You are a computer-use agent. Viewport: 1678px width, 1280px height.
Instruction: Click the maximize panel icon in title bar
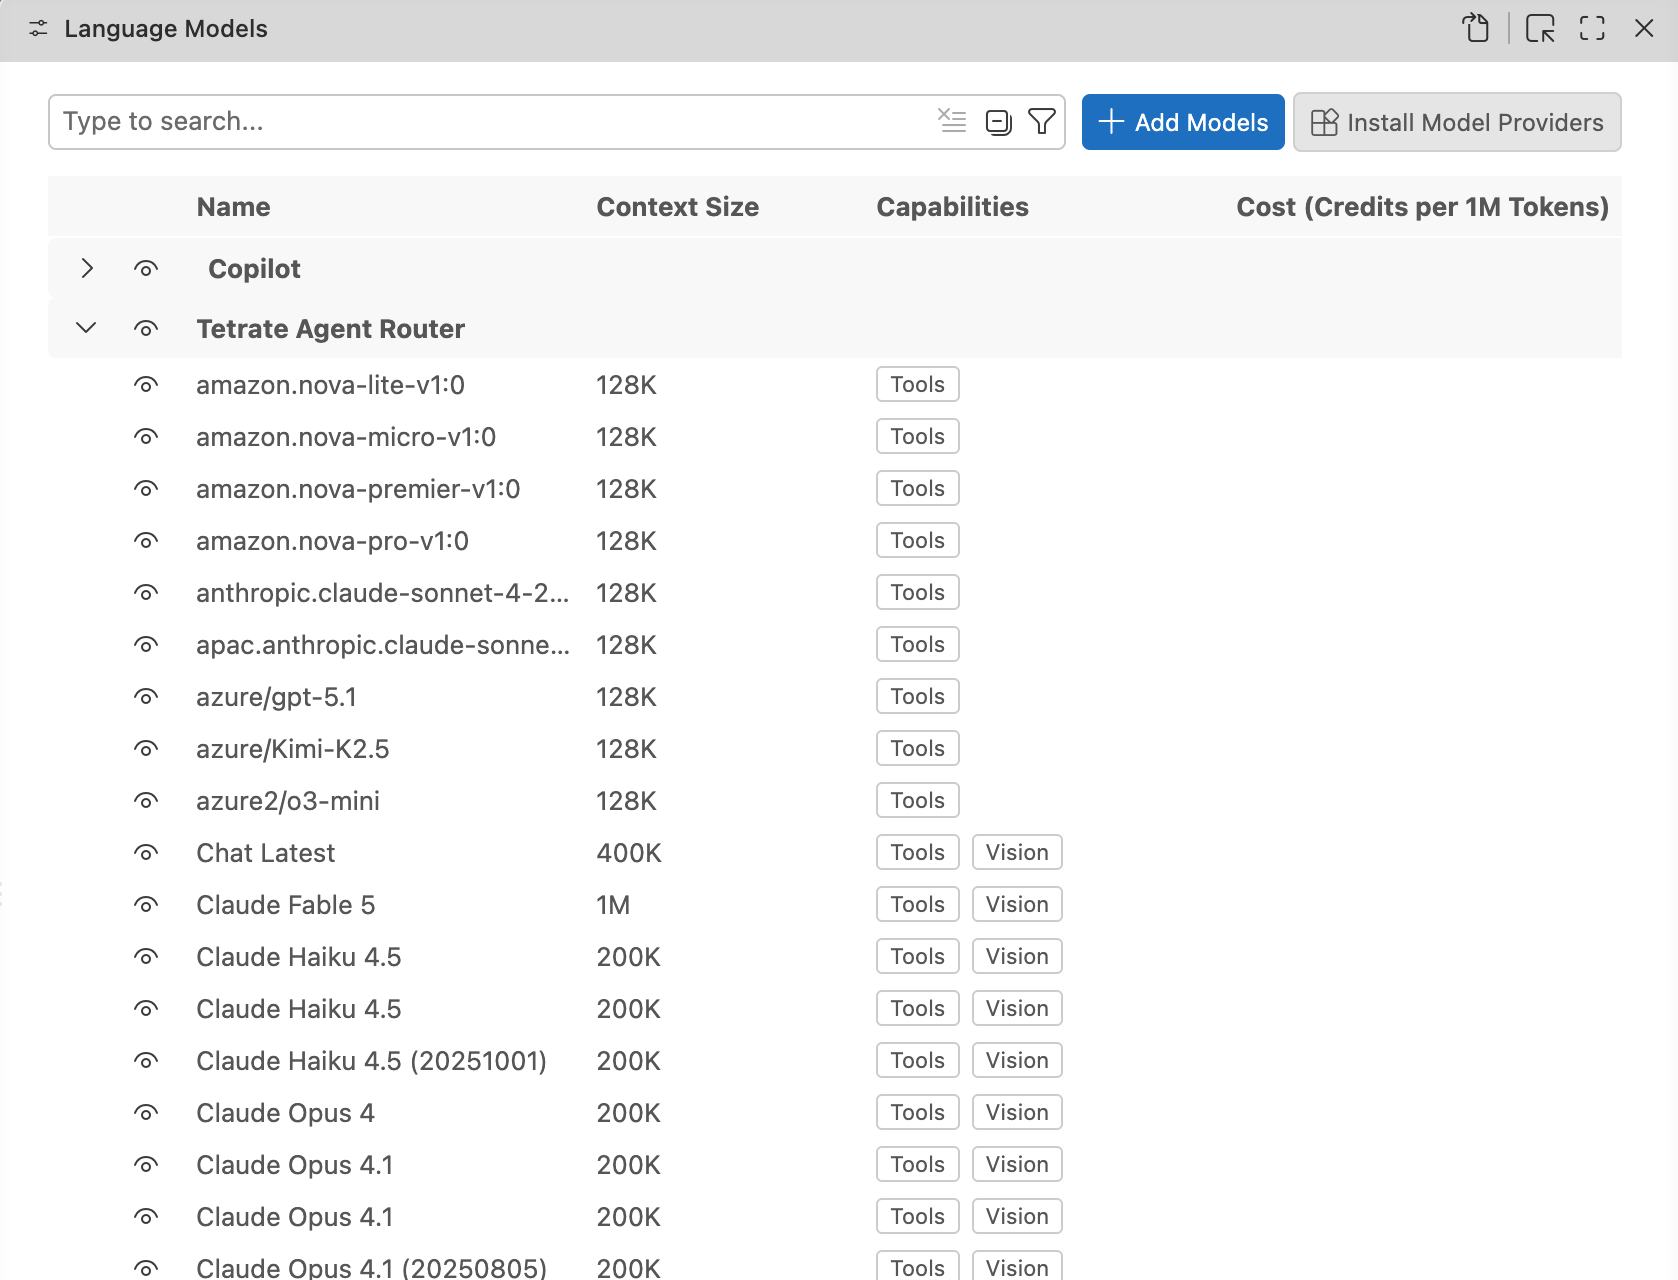(x=1592, y=28)
